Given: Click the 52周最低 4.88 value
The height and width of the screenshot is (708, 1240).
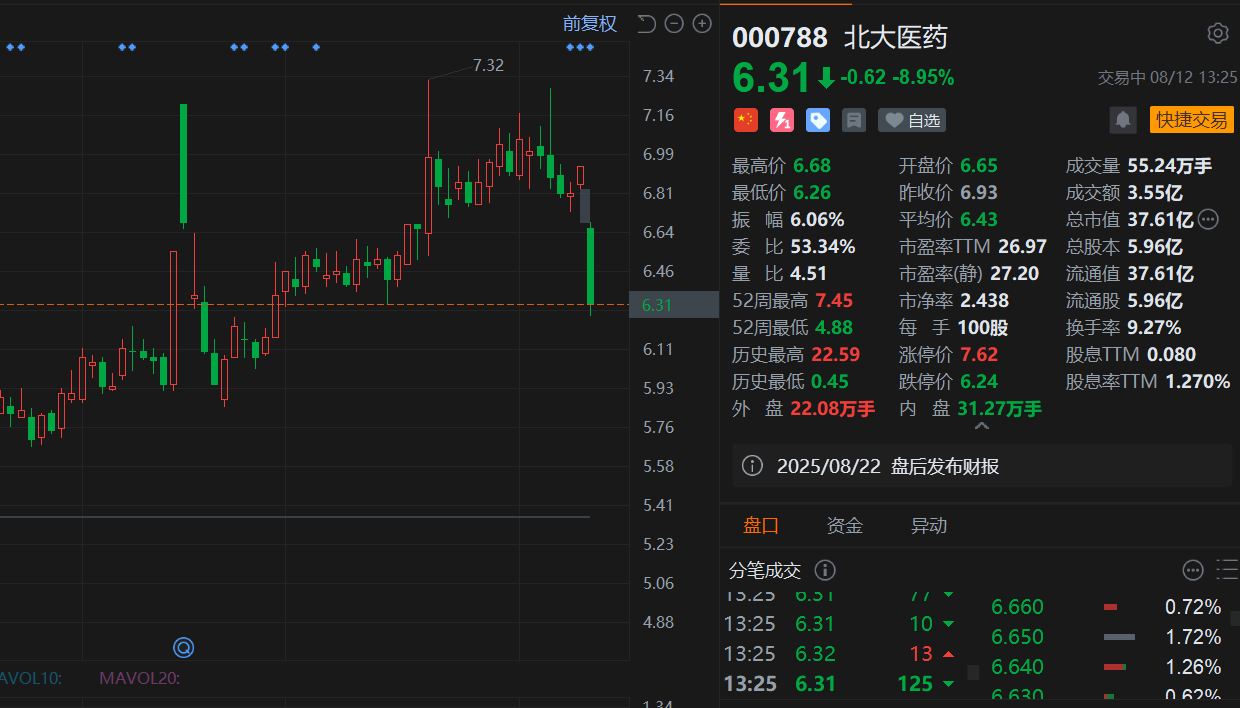Looking at the screenshot, I should point(834,327).
